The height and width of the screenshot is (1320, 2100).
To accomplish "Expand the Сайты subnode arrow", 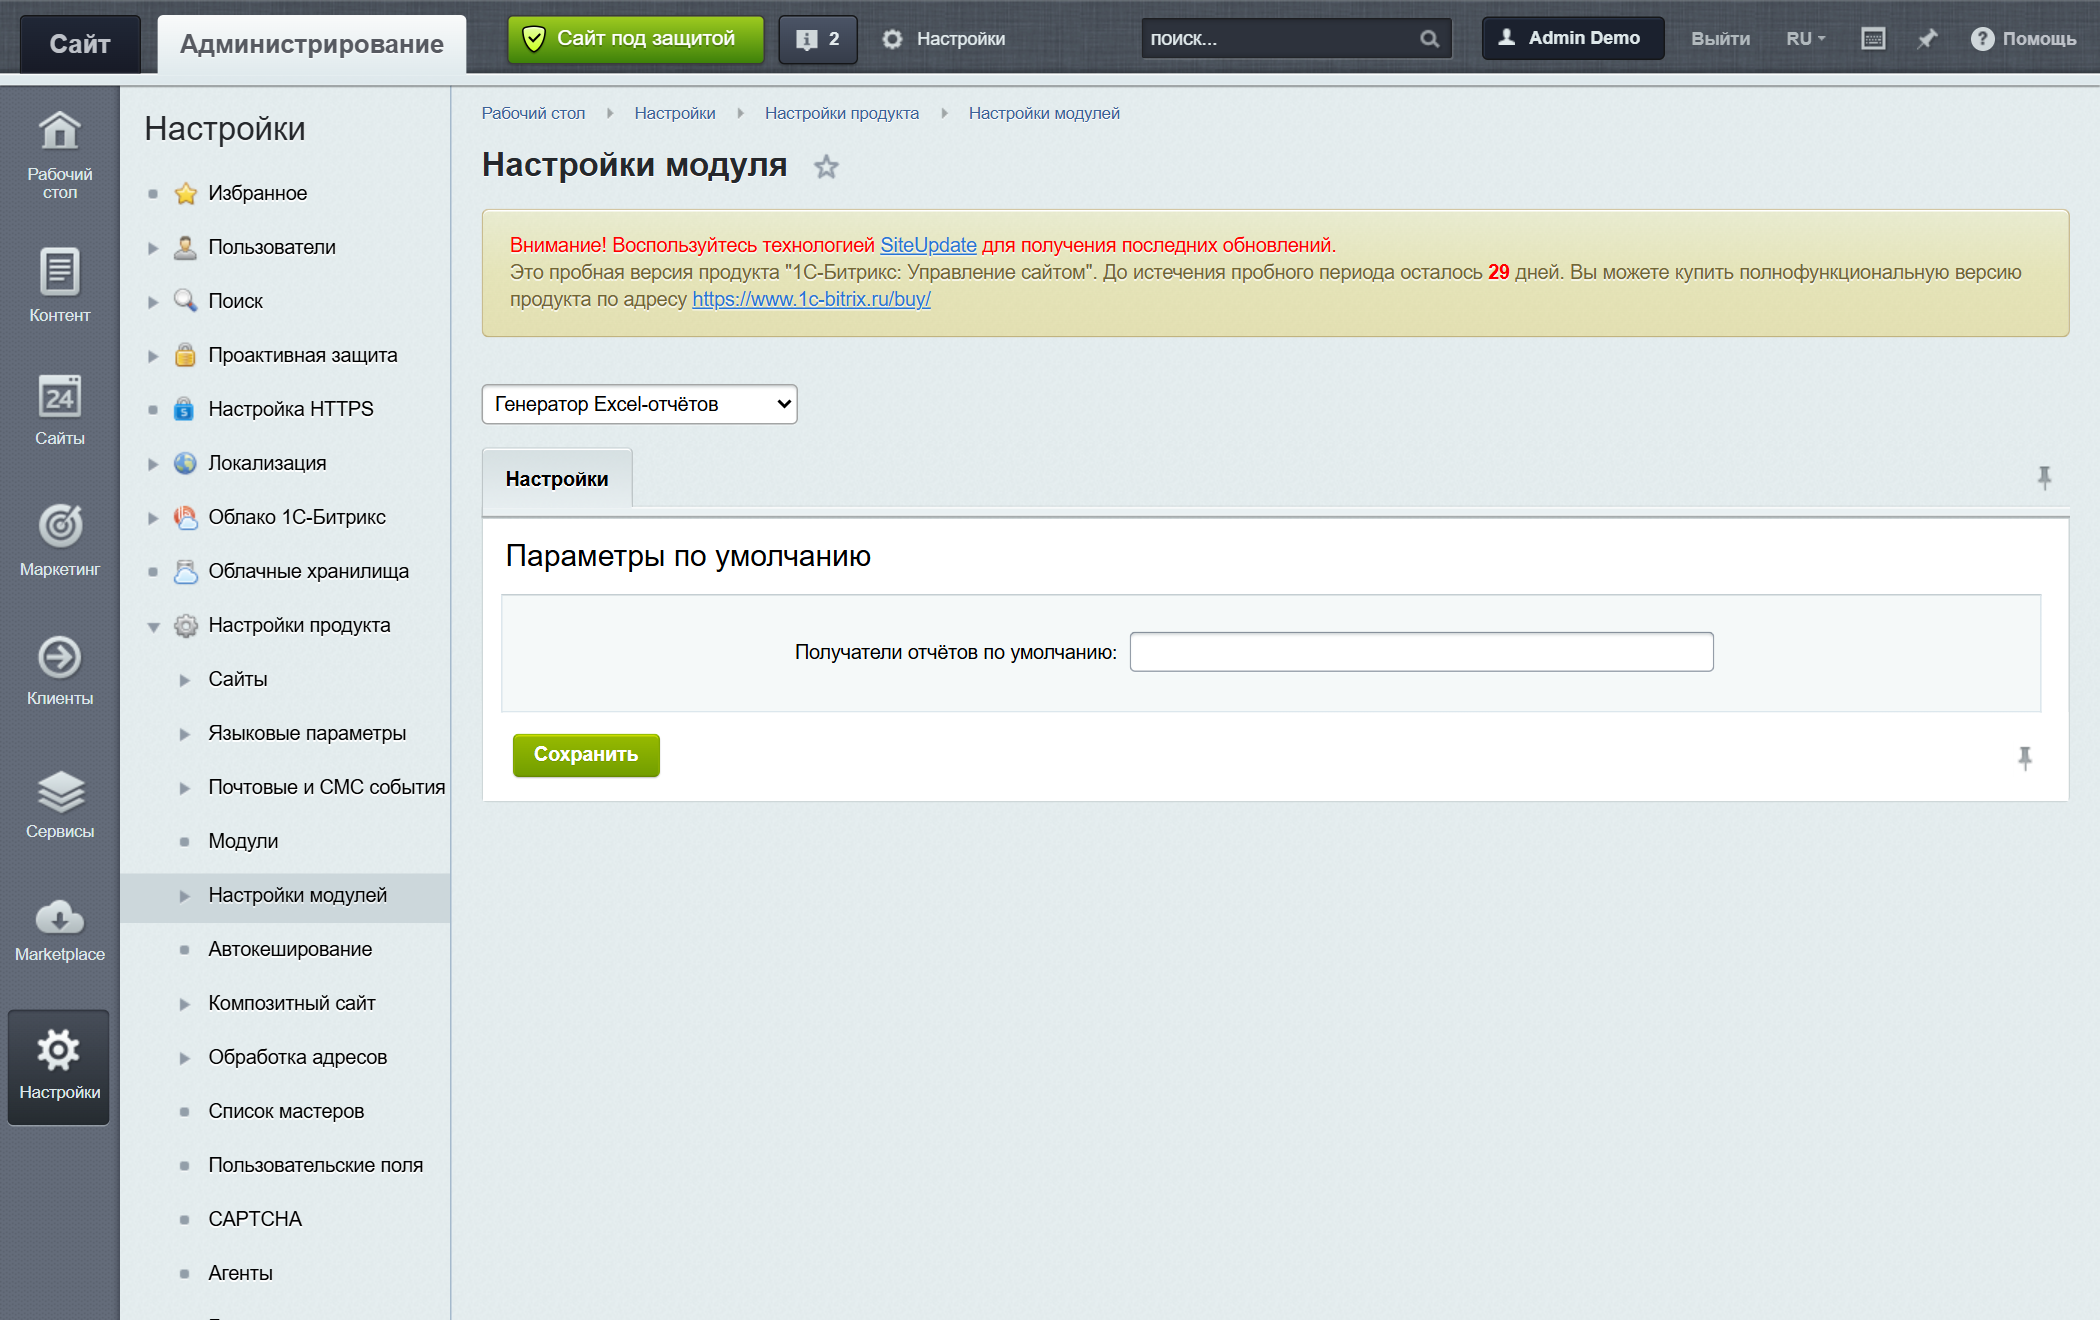I will coord(185,680).
